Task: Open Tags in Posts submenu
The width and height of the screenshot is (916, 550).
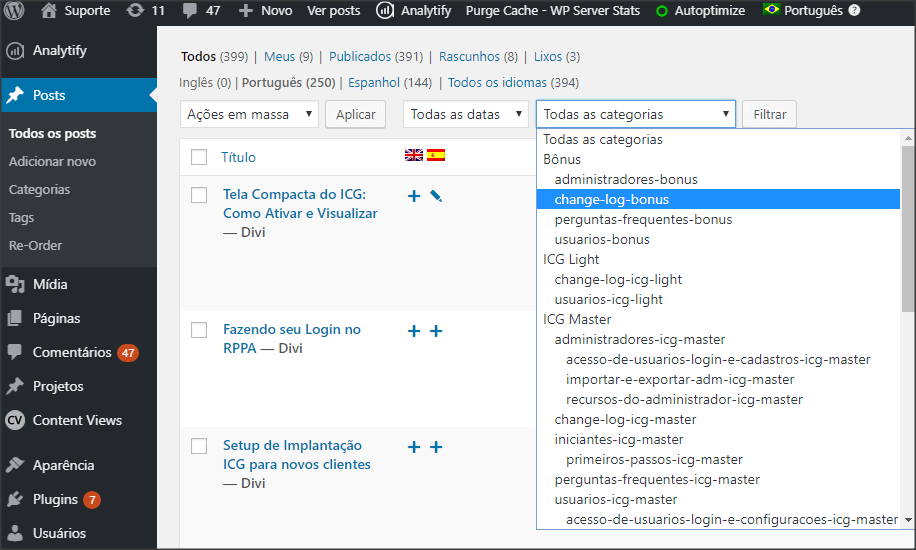Action: [21, 217]
